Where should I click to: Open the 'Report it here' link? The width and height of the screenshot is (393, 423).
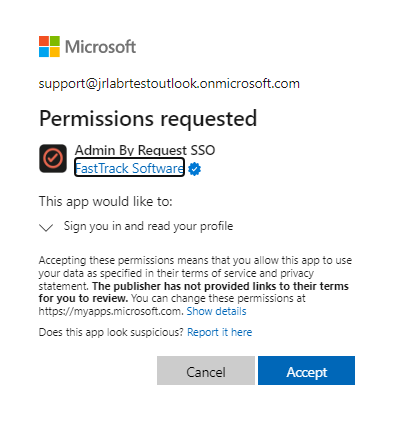pyautogui.click(x=220, y=332)
